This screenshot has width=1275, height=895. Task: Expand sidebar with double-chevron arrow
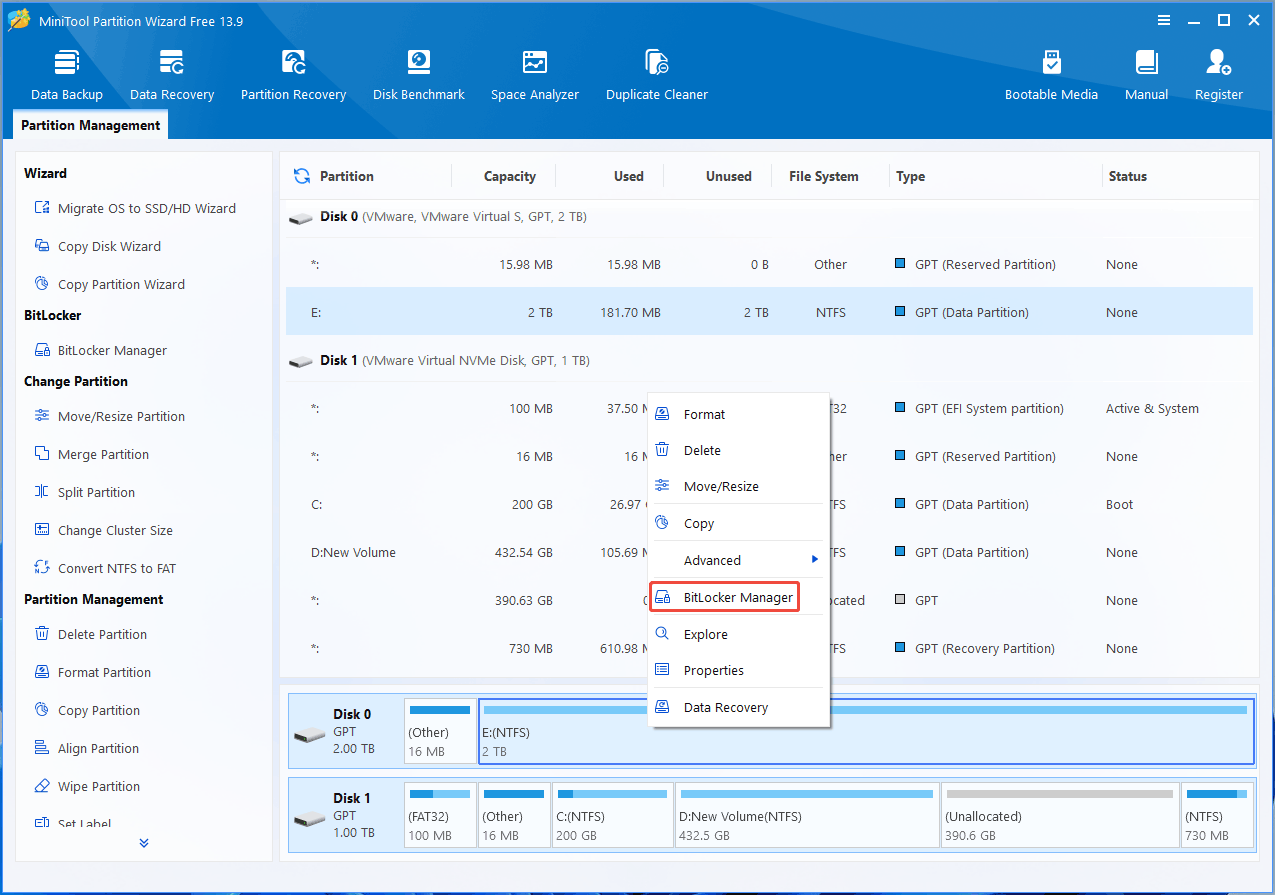[x=144, y=843]
